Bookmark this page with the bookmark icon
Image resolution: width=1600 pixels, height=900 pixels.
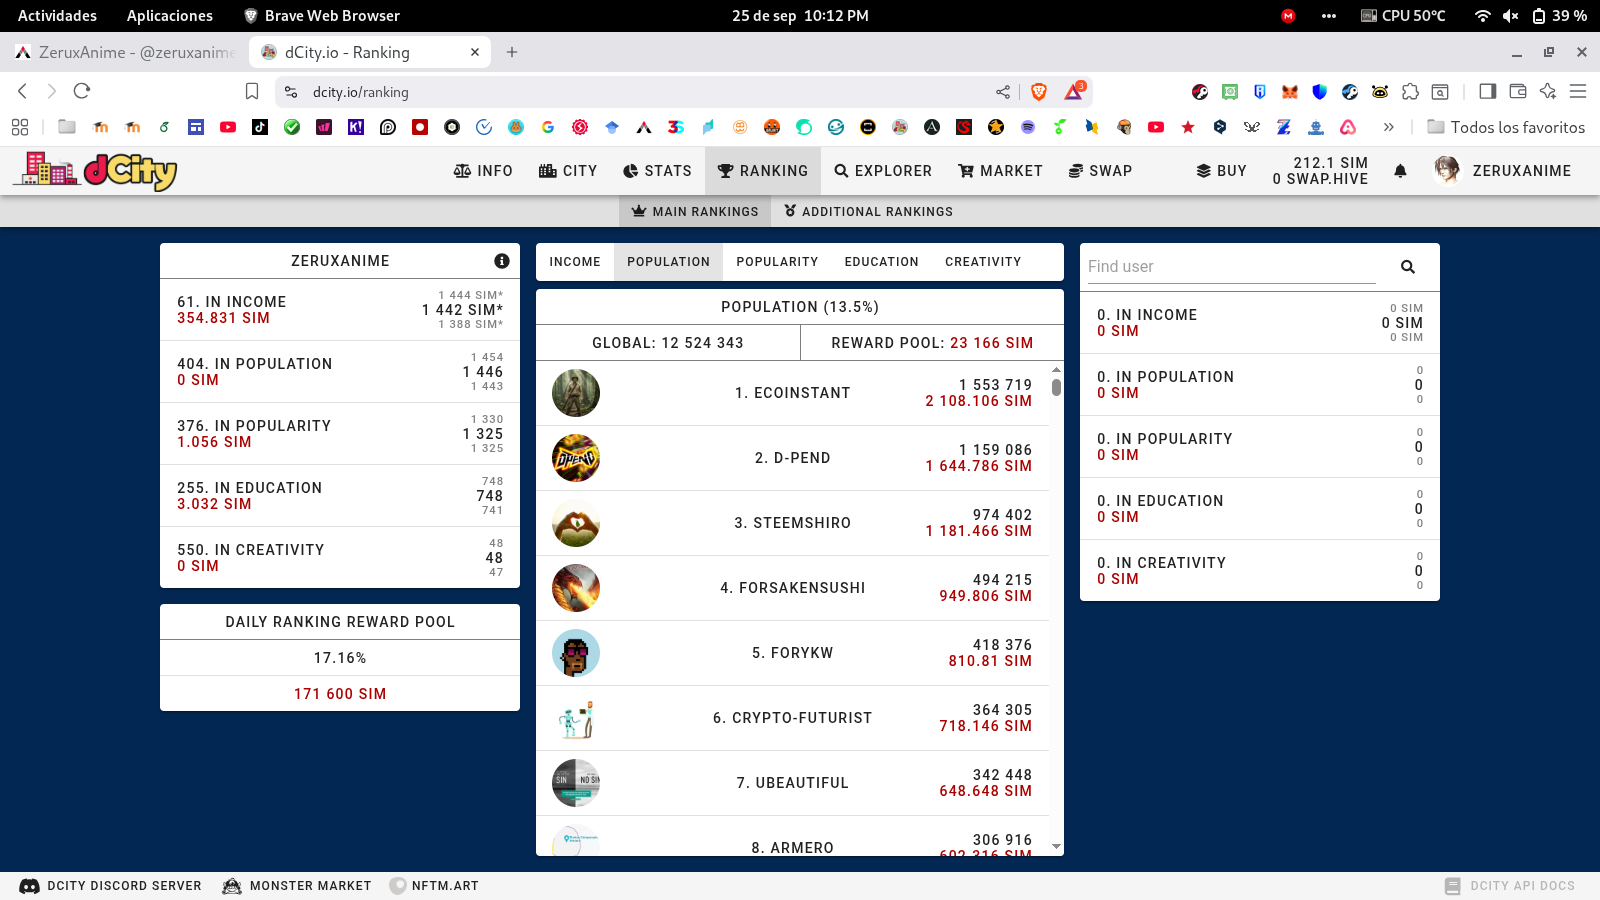click(x=252, y=91)
